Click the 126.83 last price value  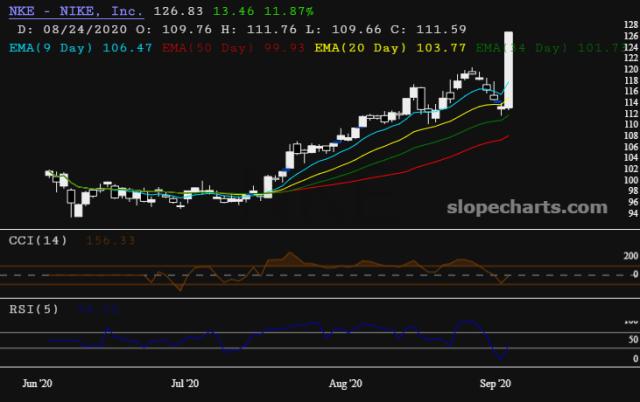coord(178,11)
